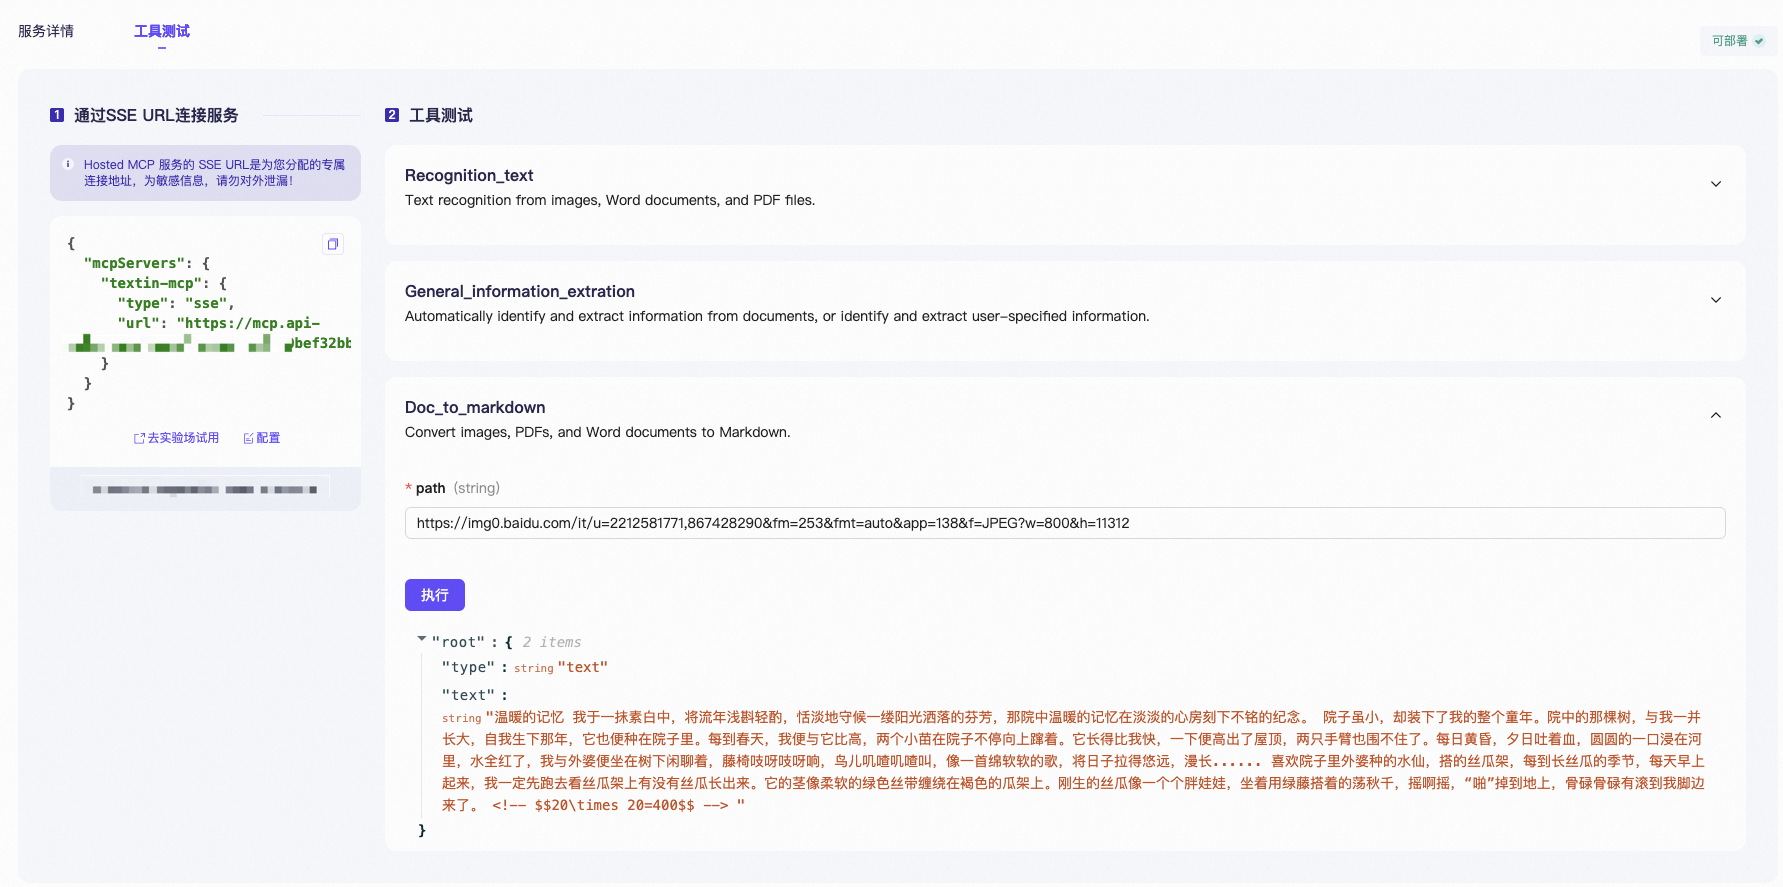Switch to the 服务详情 tab
Screen dimensions: 1783x887
[x=46, y=31]
